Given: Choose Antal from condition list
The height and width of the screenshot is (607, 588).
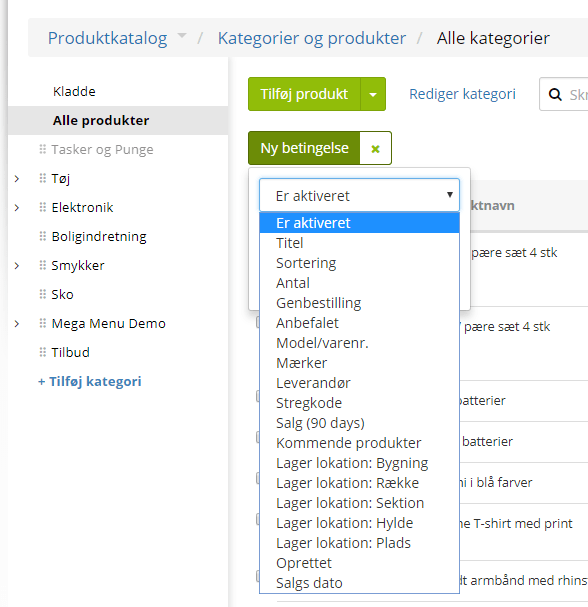Looking at the screenshot, I should (359, 283).
